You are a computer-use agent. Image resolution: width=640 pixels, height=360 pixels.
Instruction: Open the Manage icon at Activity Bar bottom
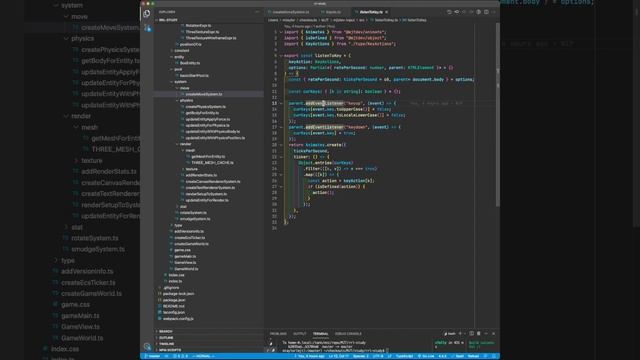tap(147, 347)
